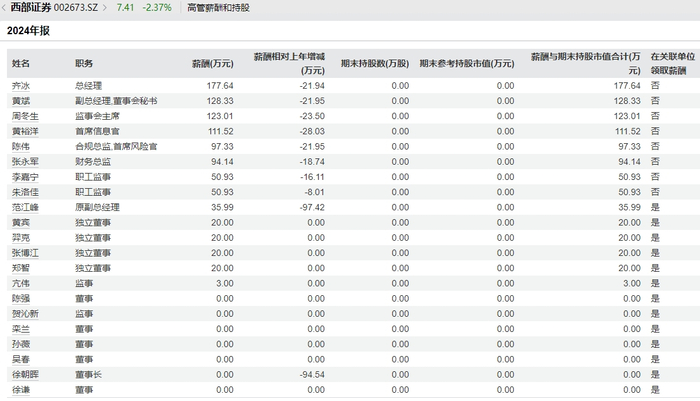Open 亢伟's name link

21,283
